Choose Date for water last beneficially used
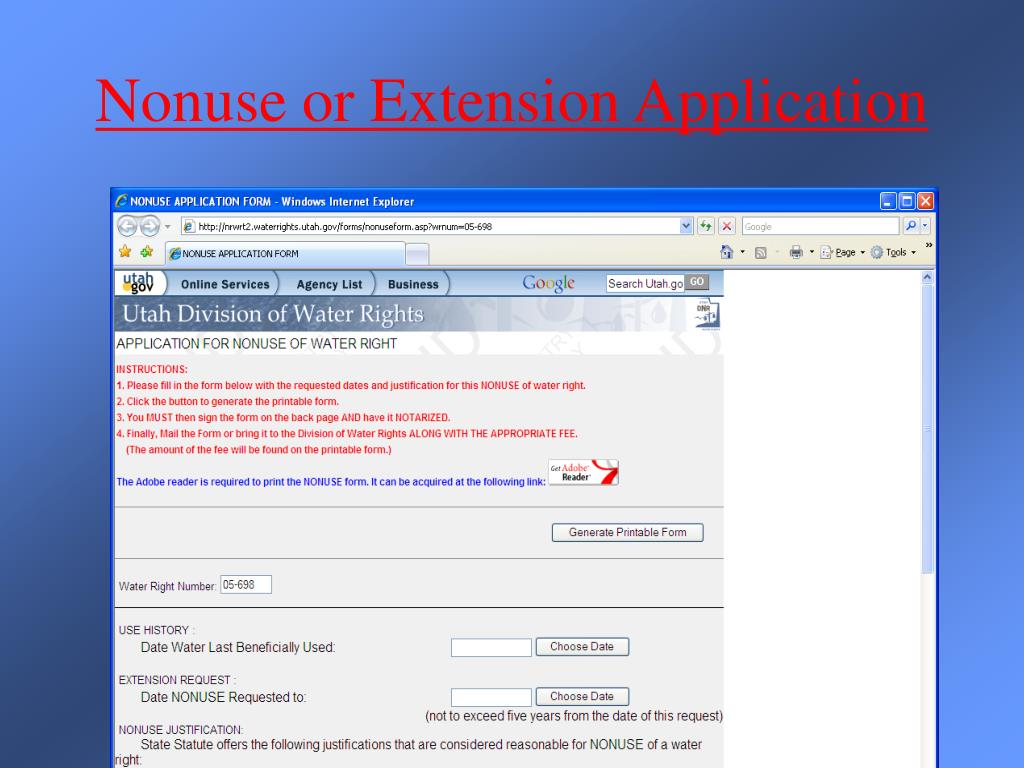Image resolution: width=1024 pixels, height=768 pixels. tap(583, 647)
